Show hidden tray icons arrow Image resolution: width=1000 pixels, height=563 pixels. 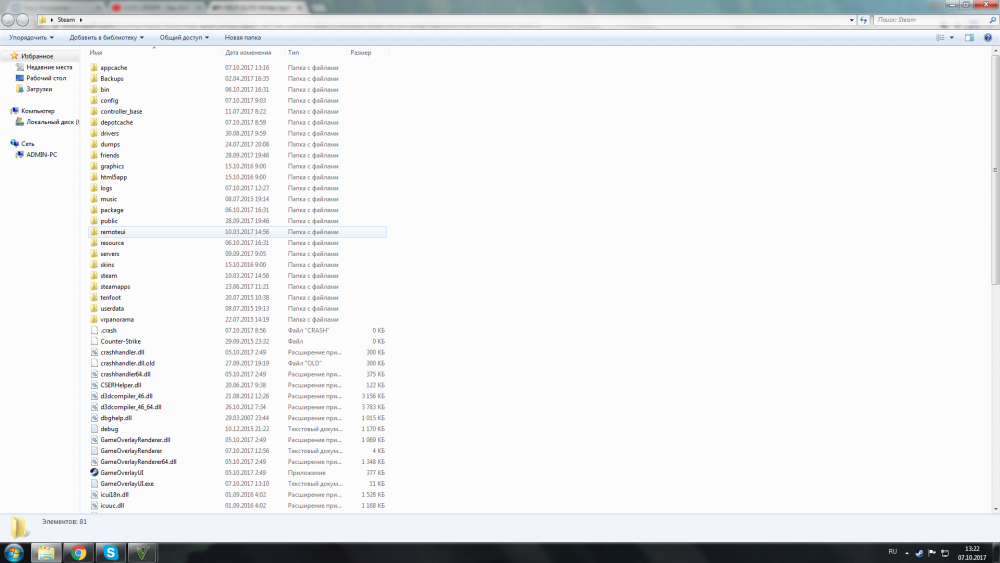[907, 553]
